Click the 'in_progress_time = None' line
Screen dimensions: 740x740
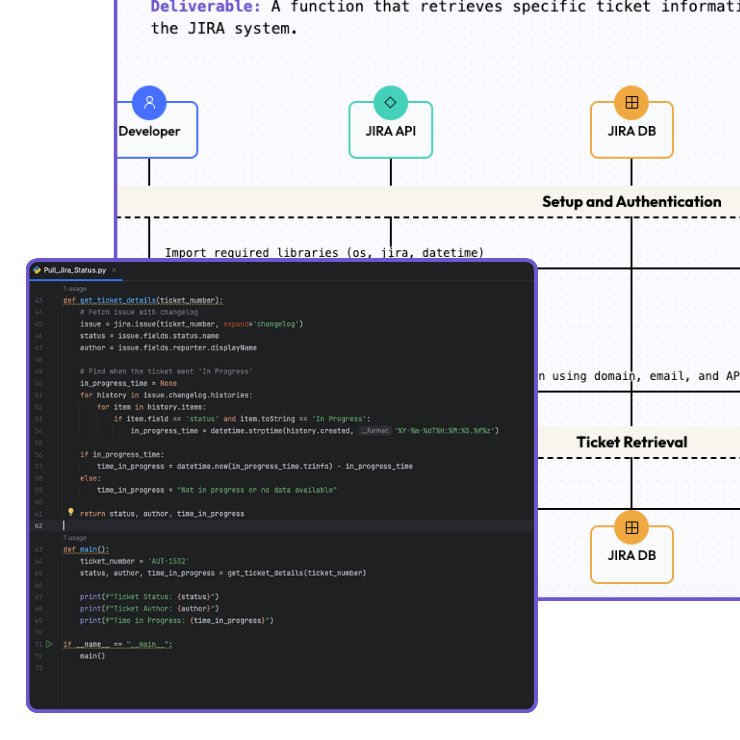(128, 383)
